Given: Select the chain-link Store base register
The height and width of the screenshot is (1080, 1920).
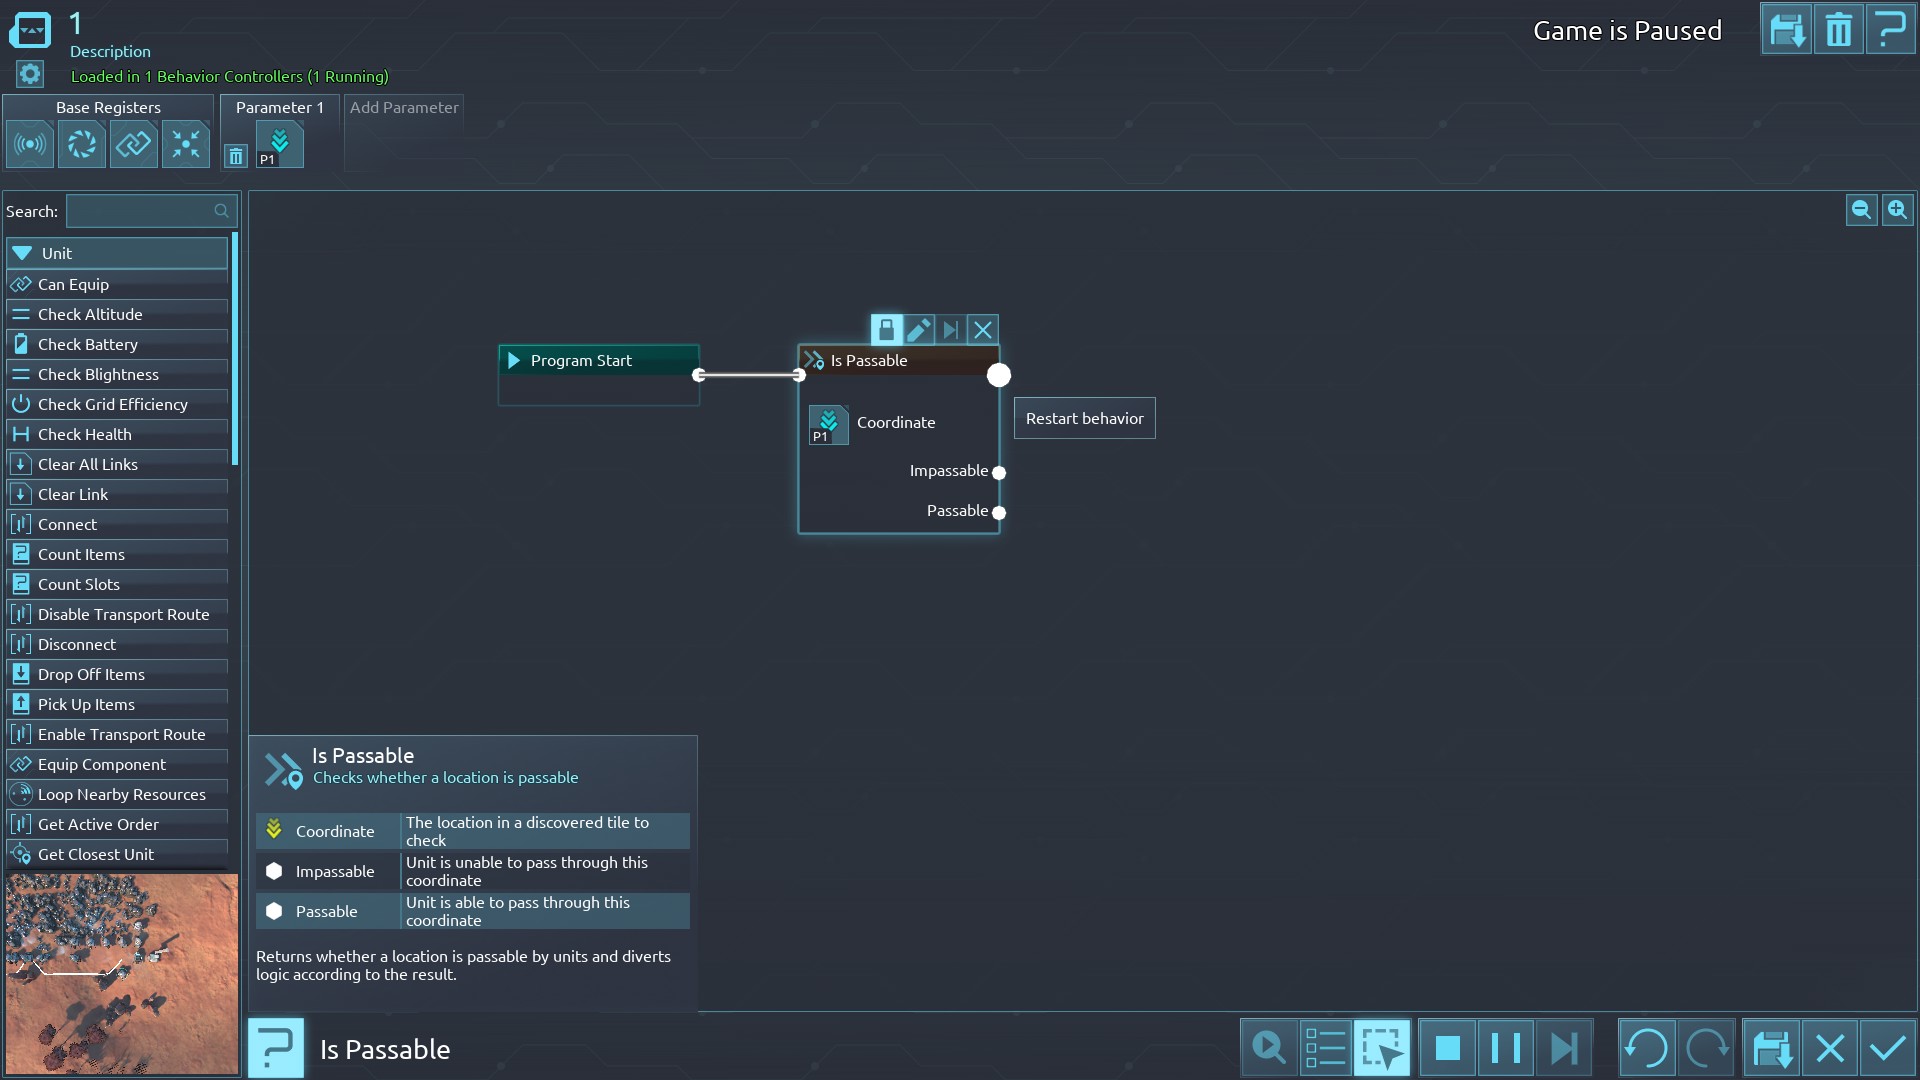Looking at the screenshot, I should [x=134, y=145].
